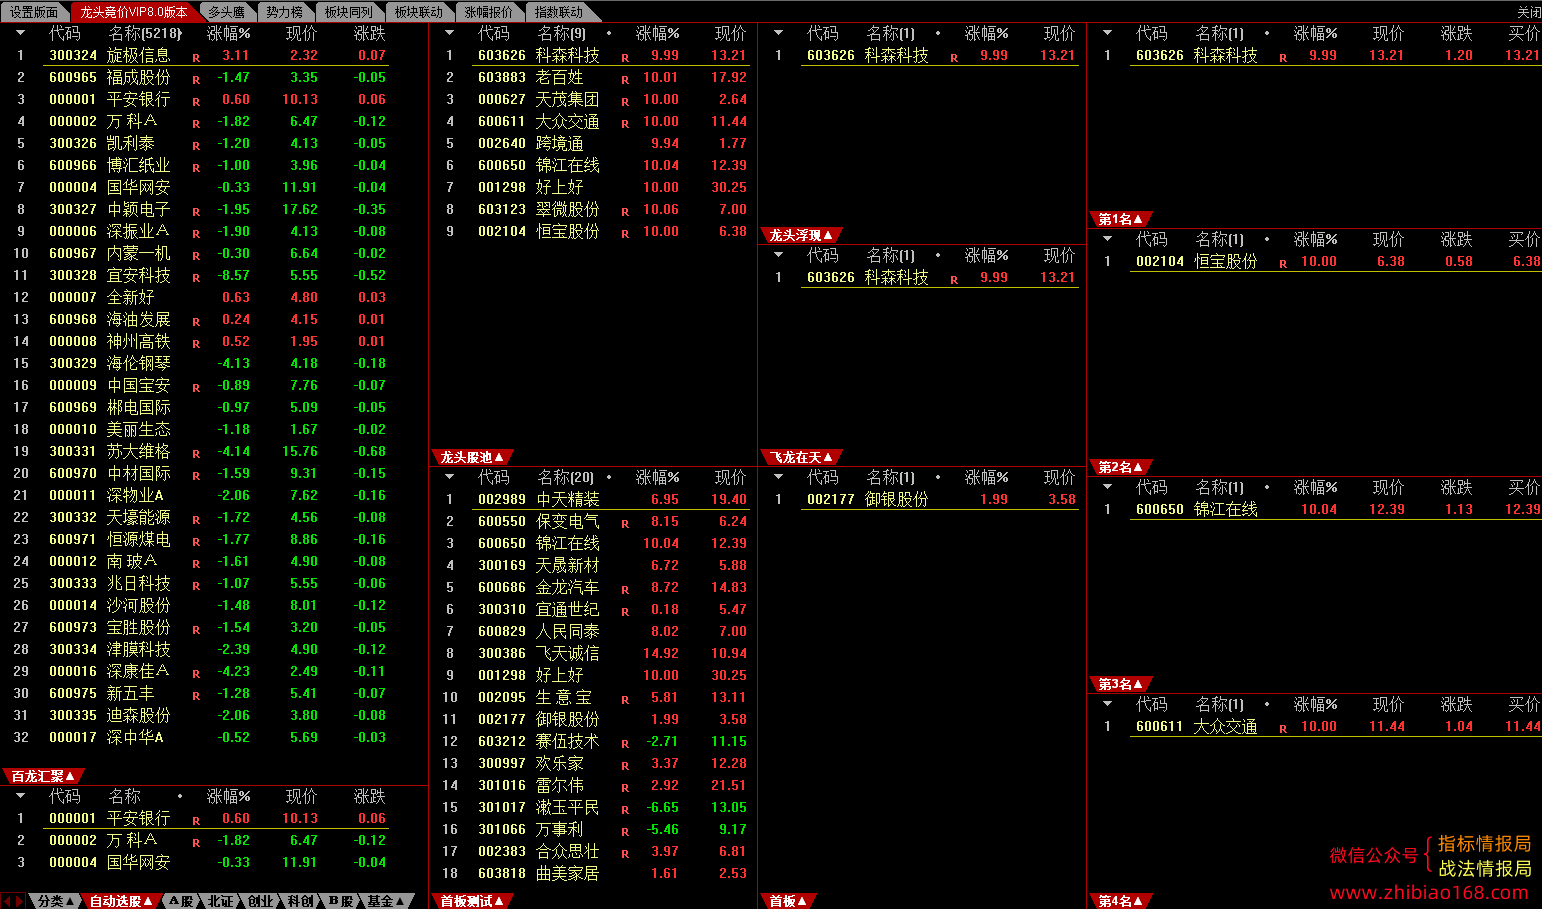This screenshot has height=909, width=1542.
Task: Select the 北证 bottom tab
Action: (x=221, y=901)
